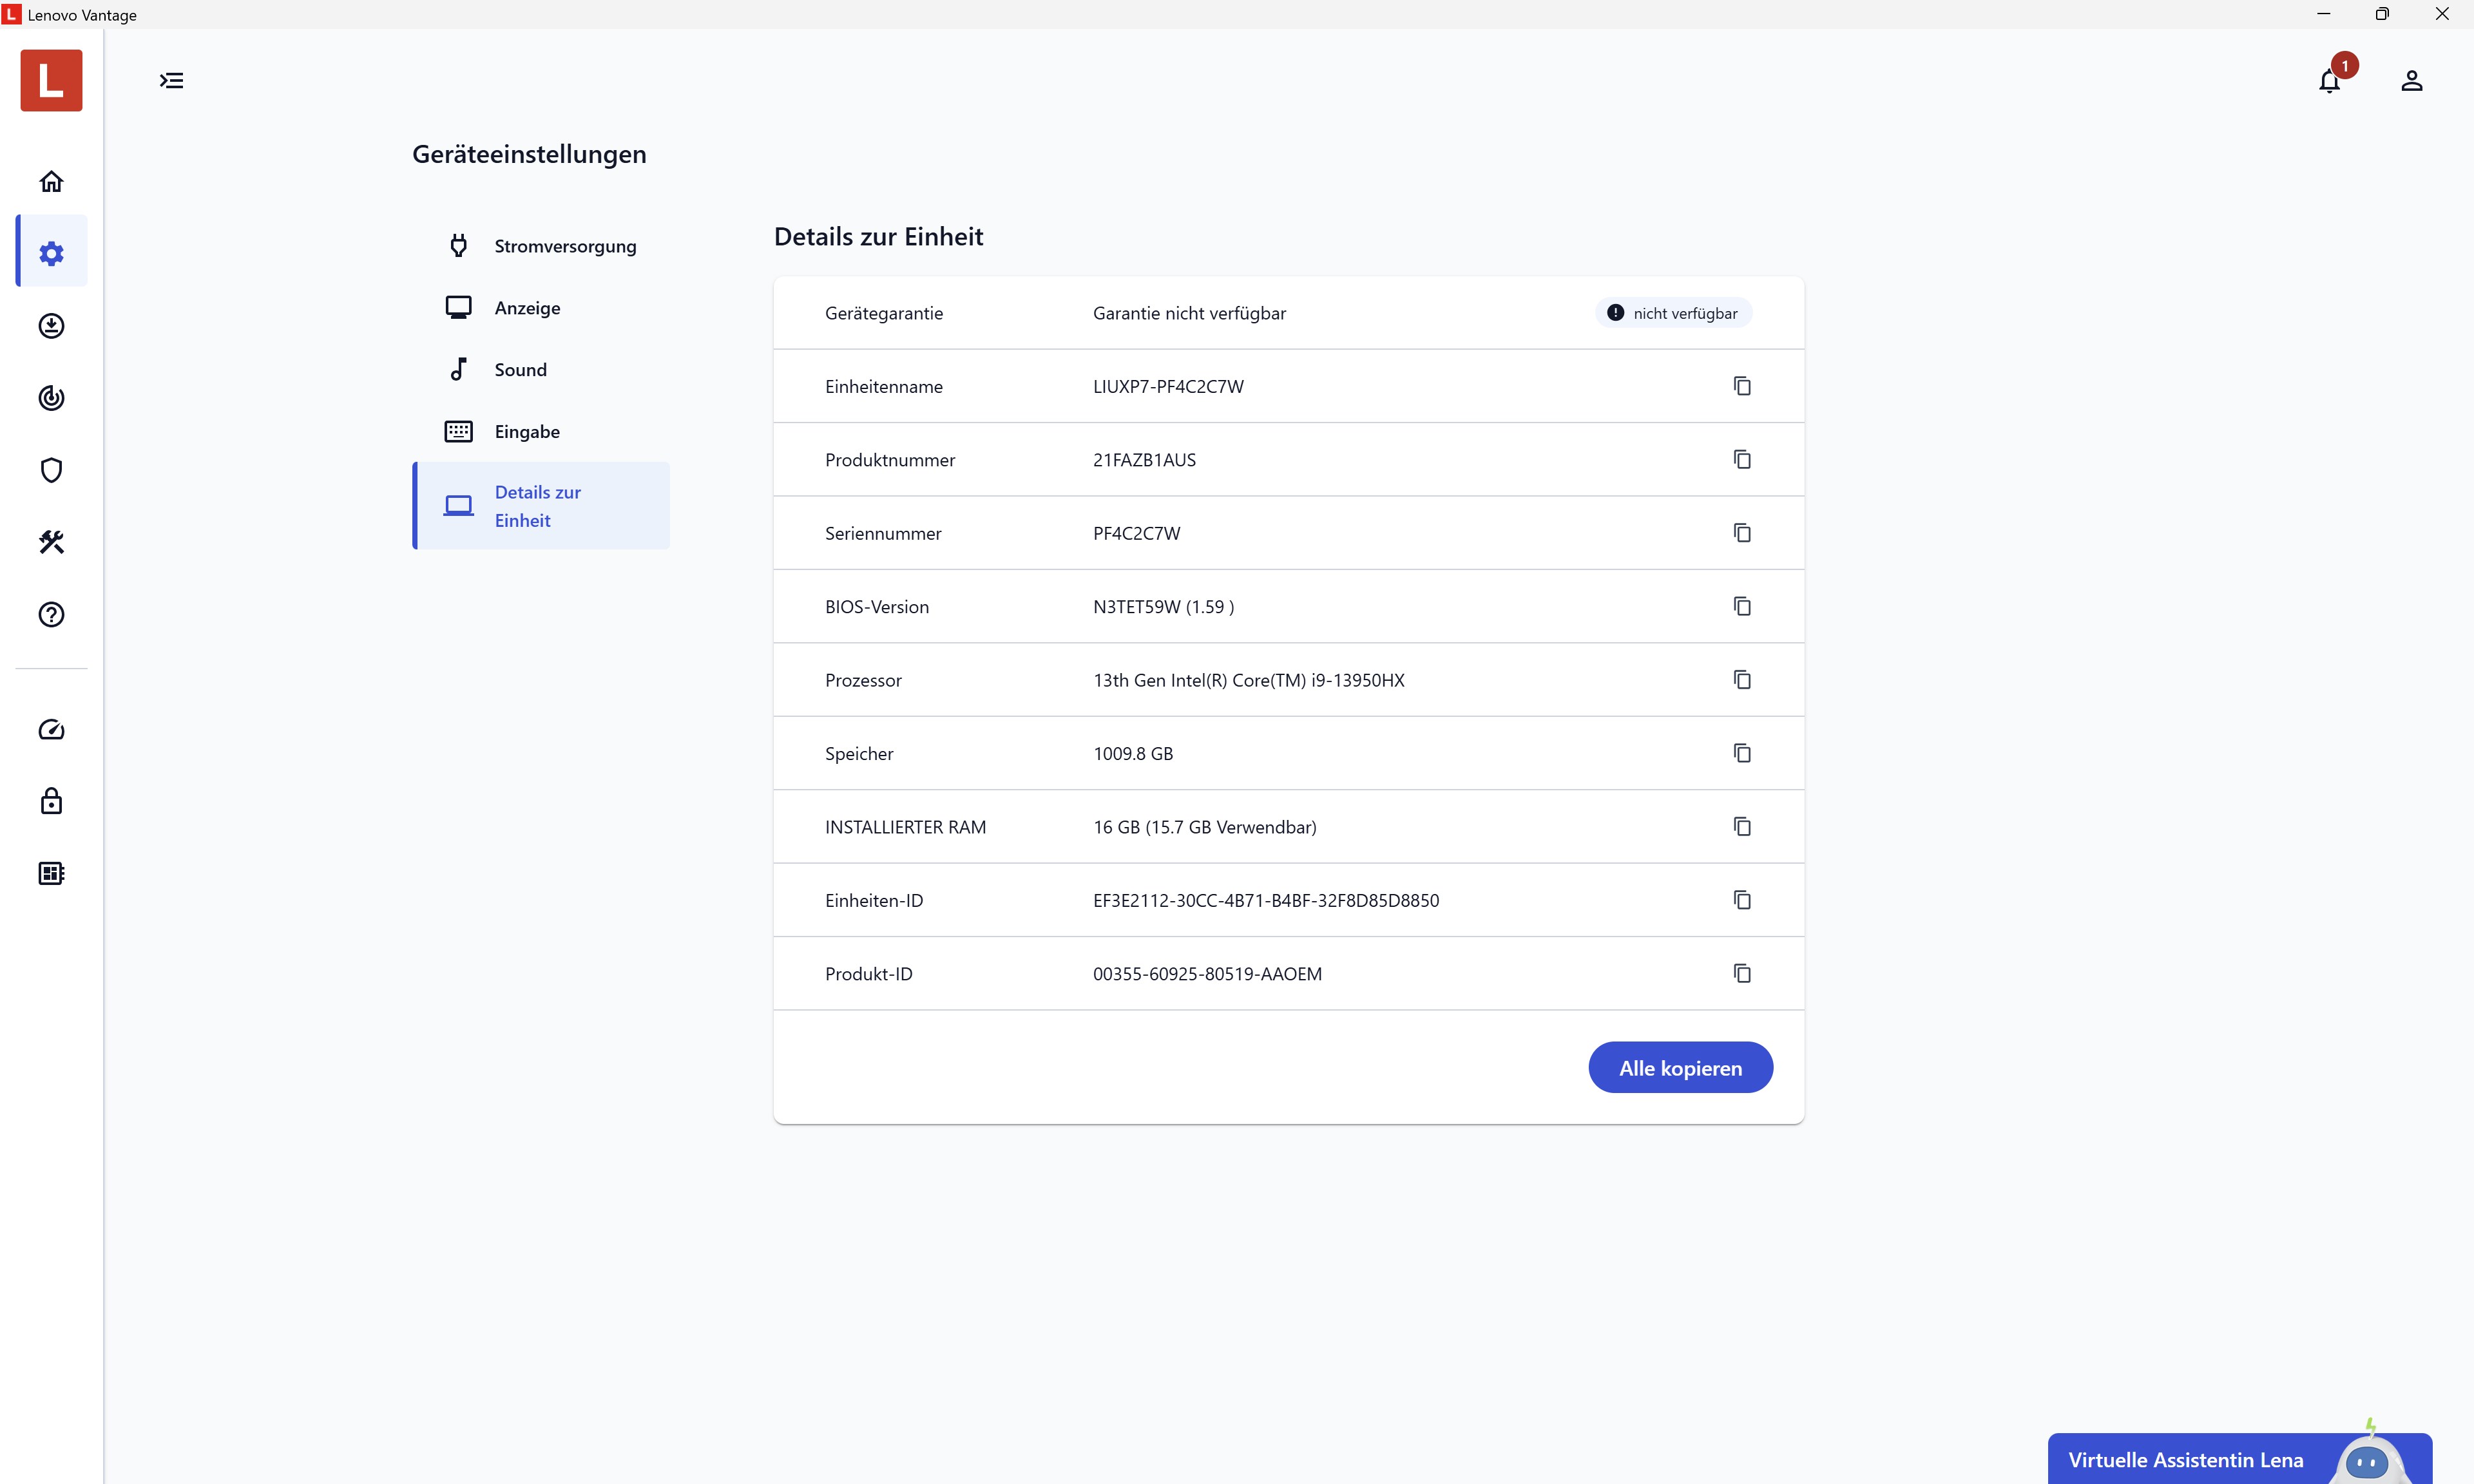
Task: Click the BIOS-Version row label
Action: 877,607
